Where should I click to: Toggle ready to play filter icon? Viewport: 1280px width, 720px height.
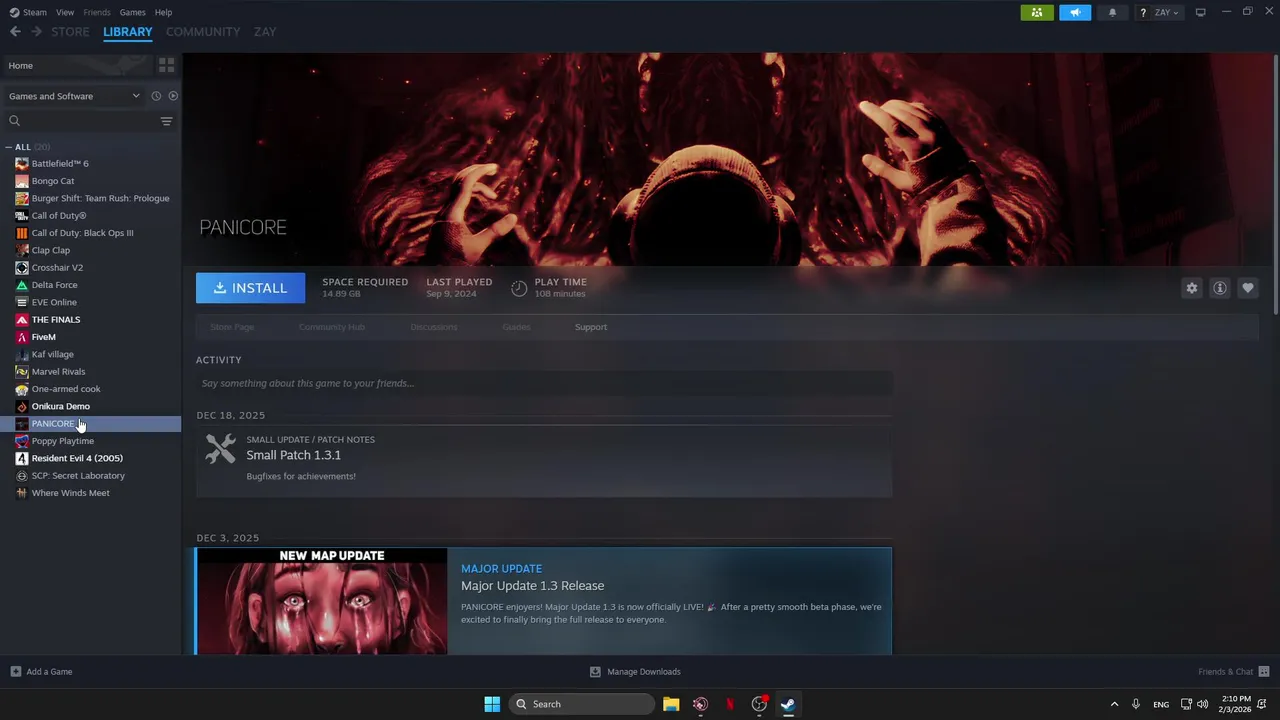coord(173,96)
